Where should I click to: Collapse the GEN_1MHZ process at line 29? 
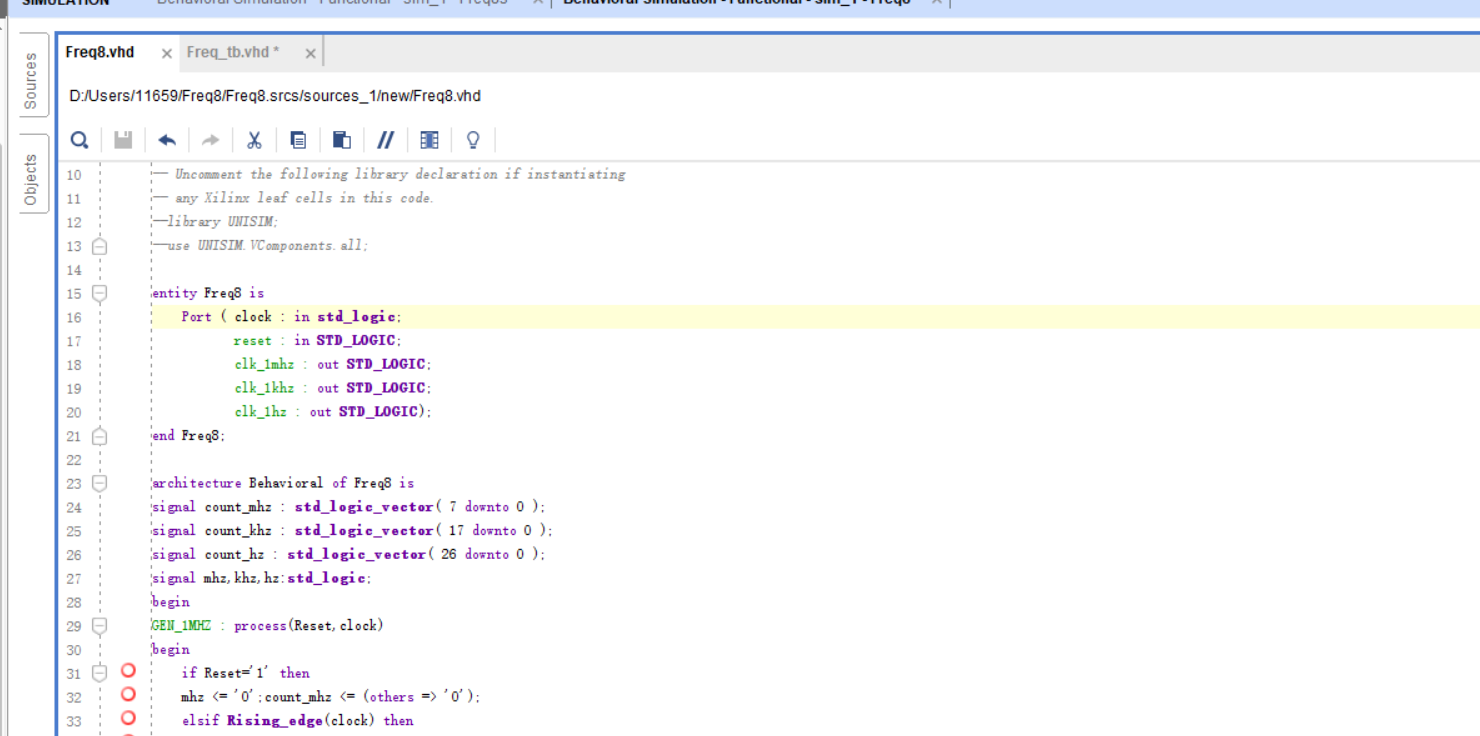point(99,626)
